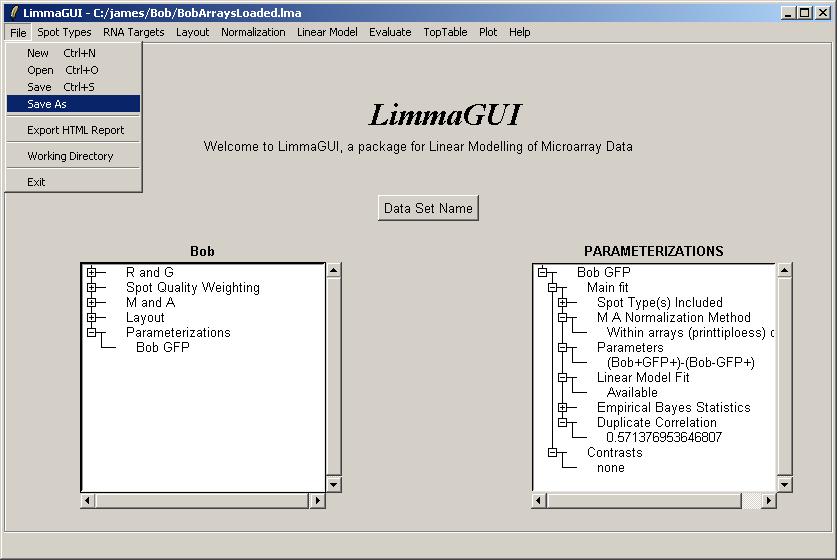837x560 pixels.
Task: Click the LimmaGUI feather icon in title bar
Action: 12,13
